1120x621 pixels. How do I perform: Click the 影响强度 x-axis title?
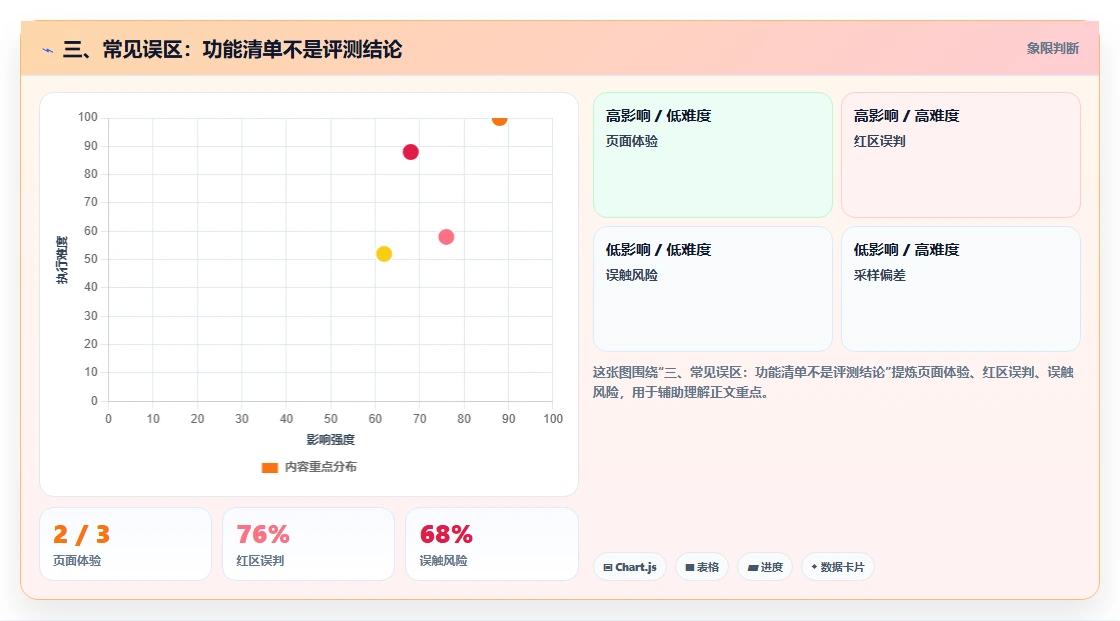[331, 439]
